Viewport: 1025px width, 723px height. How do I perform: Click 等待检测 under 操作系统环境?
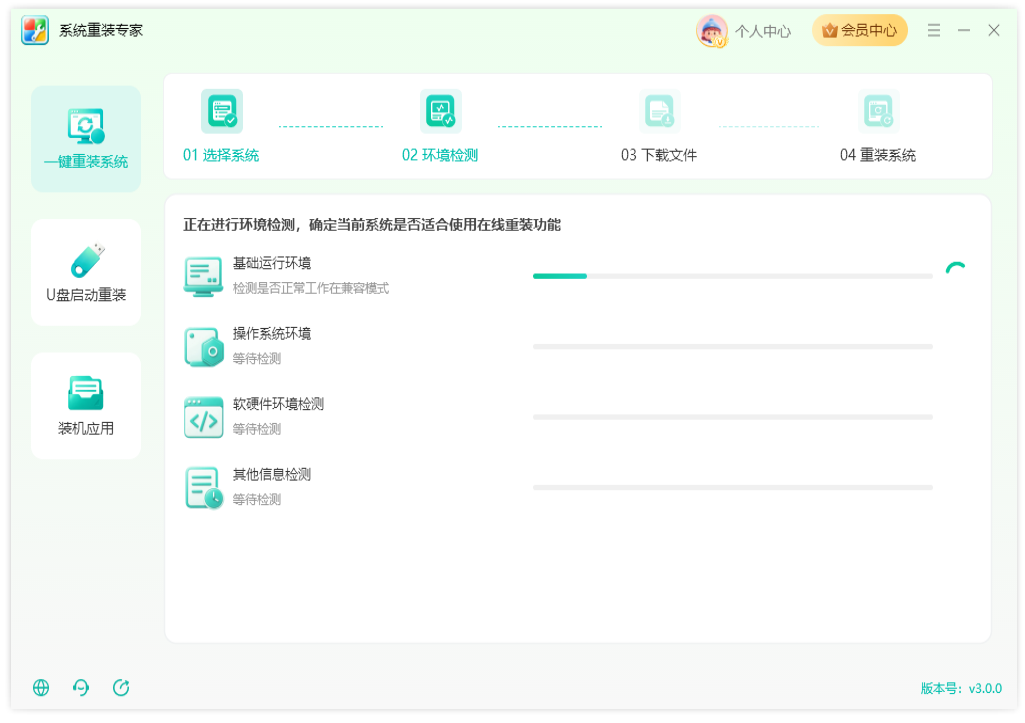pos(257,359)
